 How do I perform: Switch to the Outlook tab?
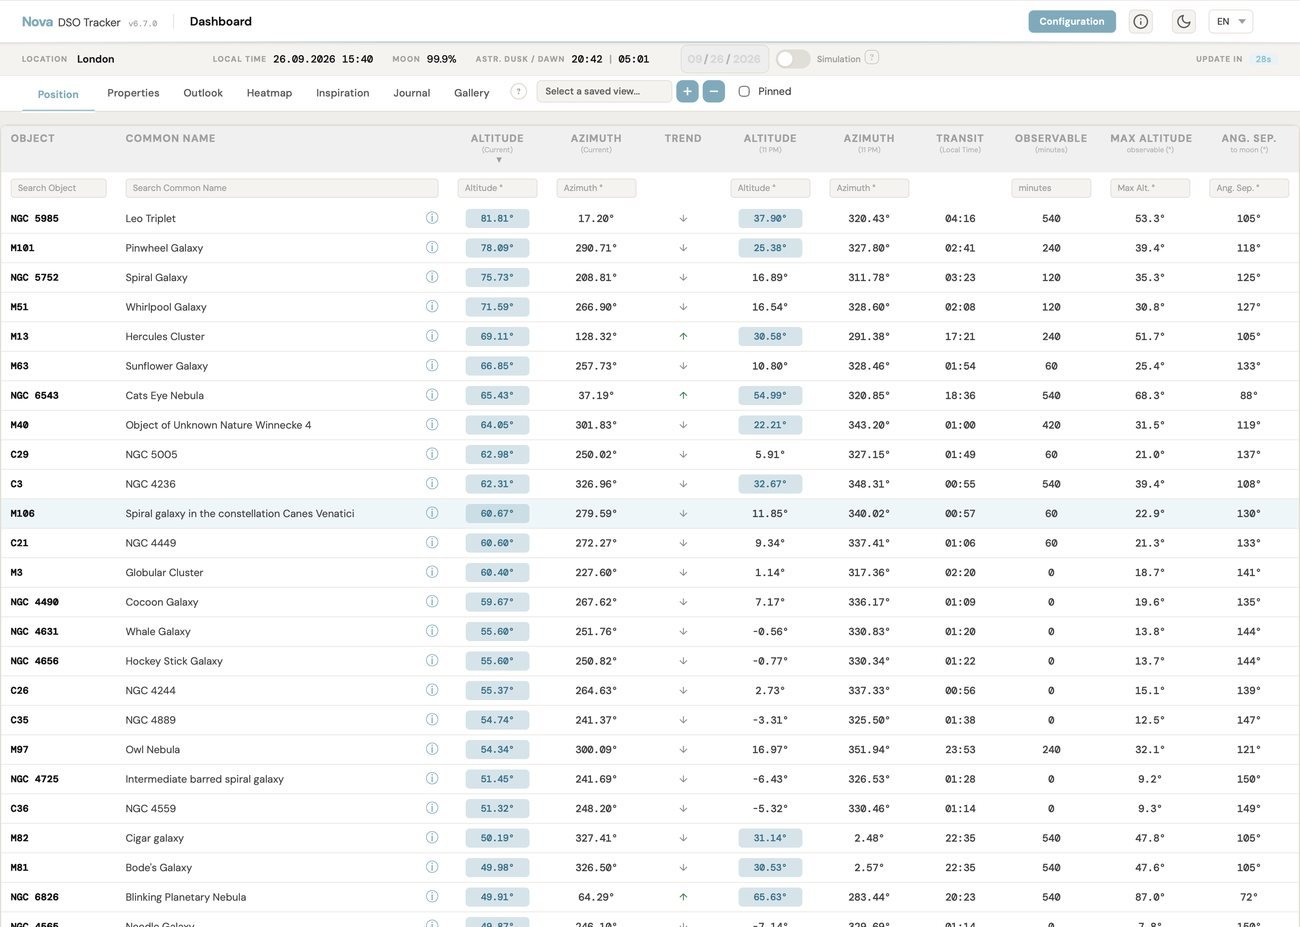(x=203, y=93)
